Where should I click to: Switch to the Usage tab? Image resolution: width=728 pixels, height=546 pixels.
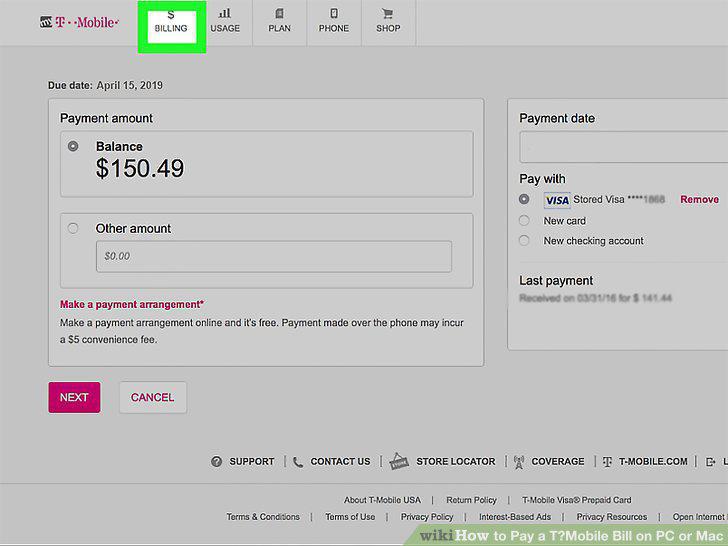(225, 22)
